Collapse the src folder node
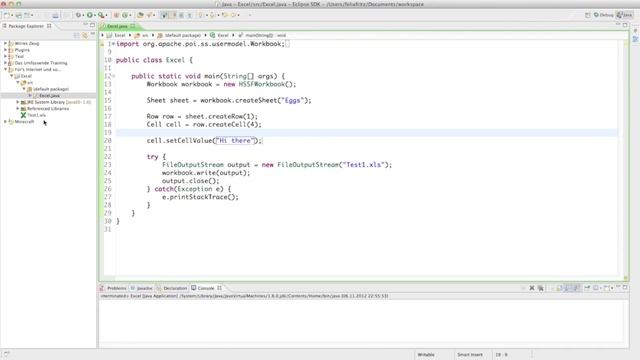The width and height of the screenshot is (640, 360). pos(18,82)
